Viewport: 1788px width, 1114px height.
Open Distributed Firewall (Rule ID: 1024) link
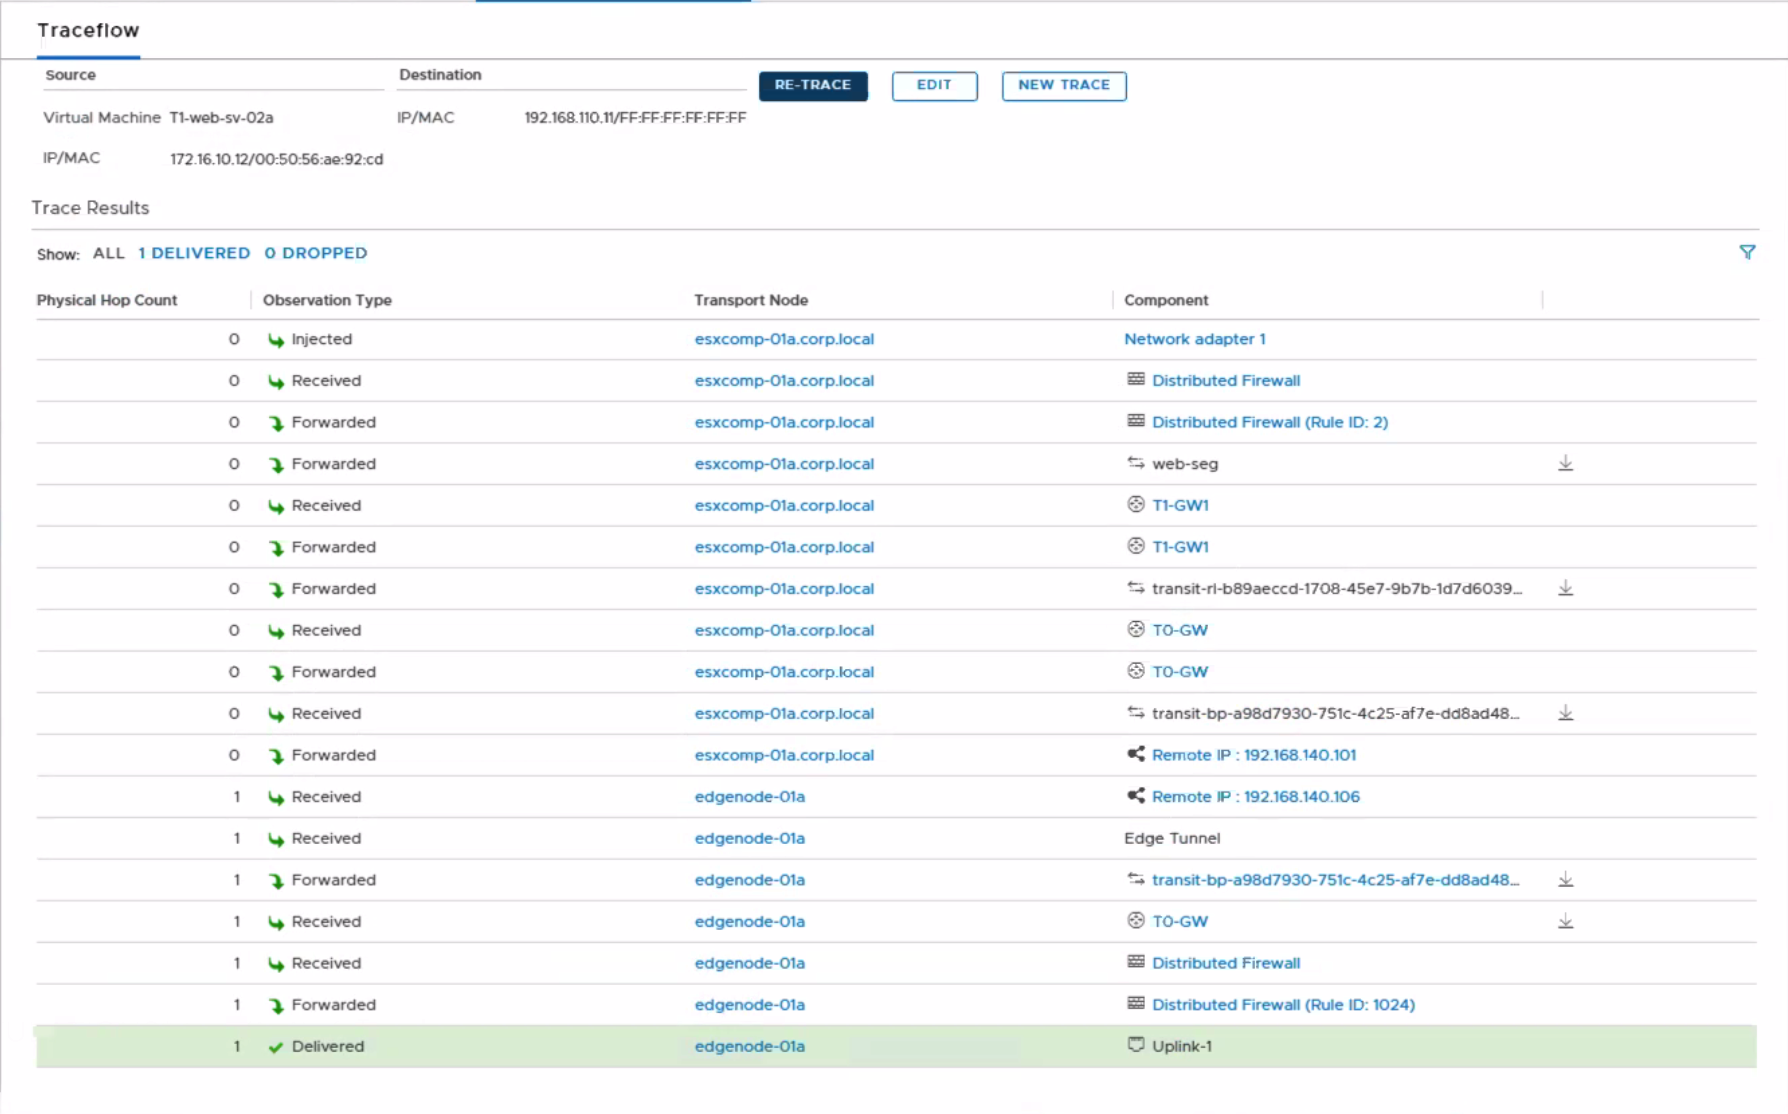[1282, 1005]
